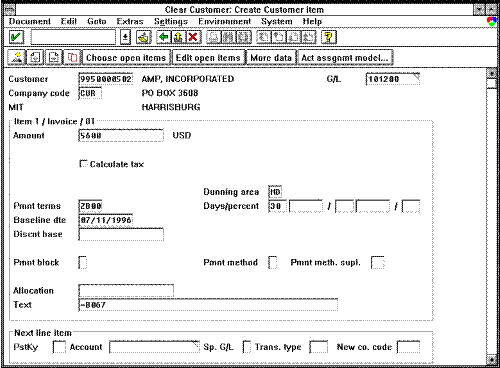Click the yellow Exit up-arrow icon
Image resolution: width=500 pixels, height=368 pixels.
coord(178,37)
